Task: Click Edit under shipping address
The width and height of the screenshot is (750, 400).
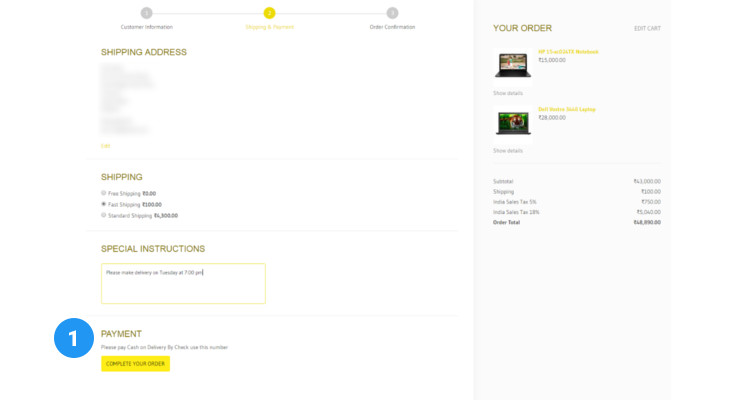Action: pyautogui.click(x=105, y=146)
